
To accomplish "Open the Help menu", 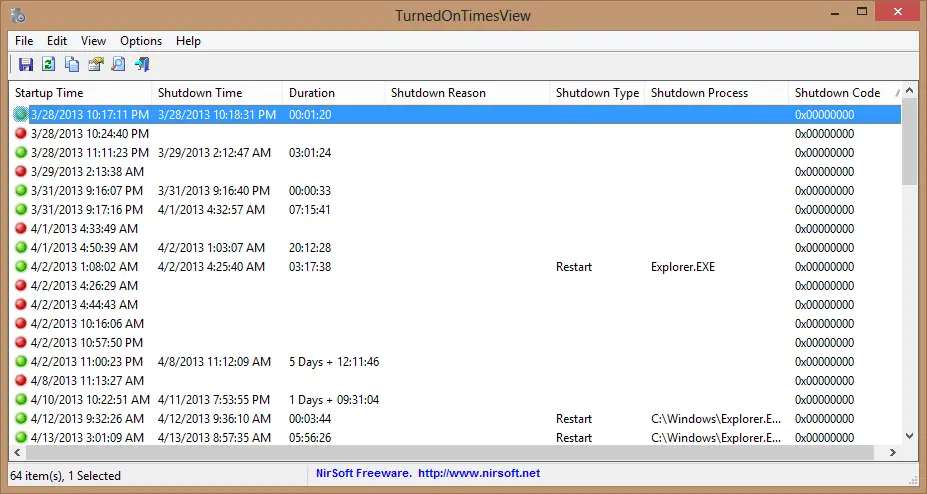I will tap(188, 41).
